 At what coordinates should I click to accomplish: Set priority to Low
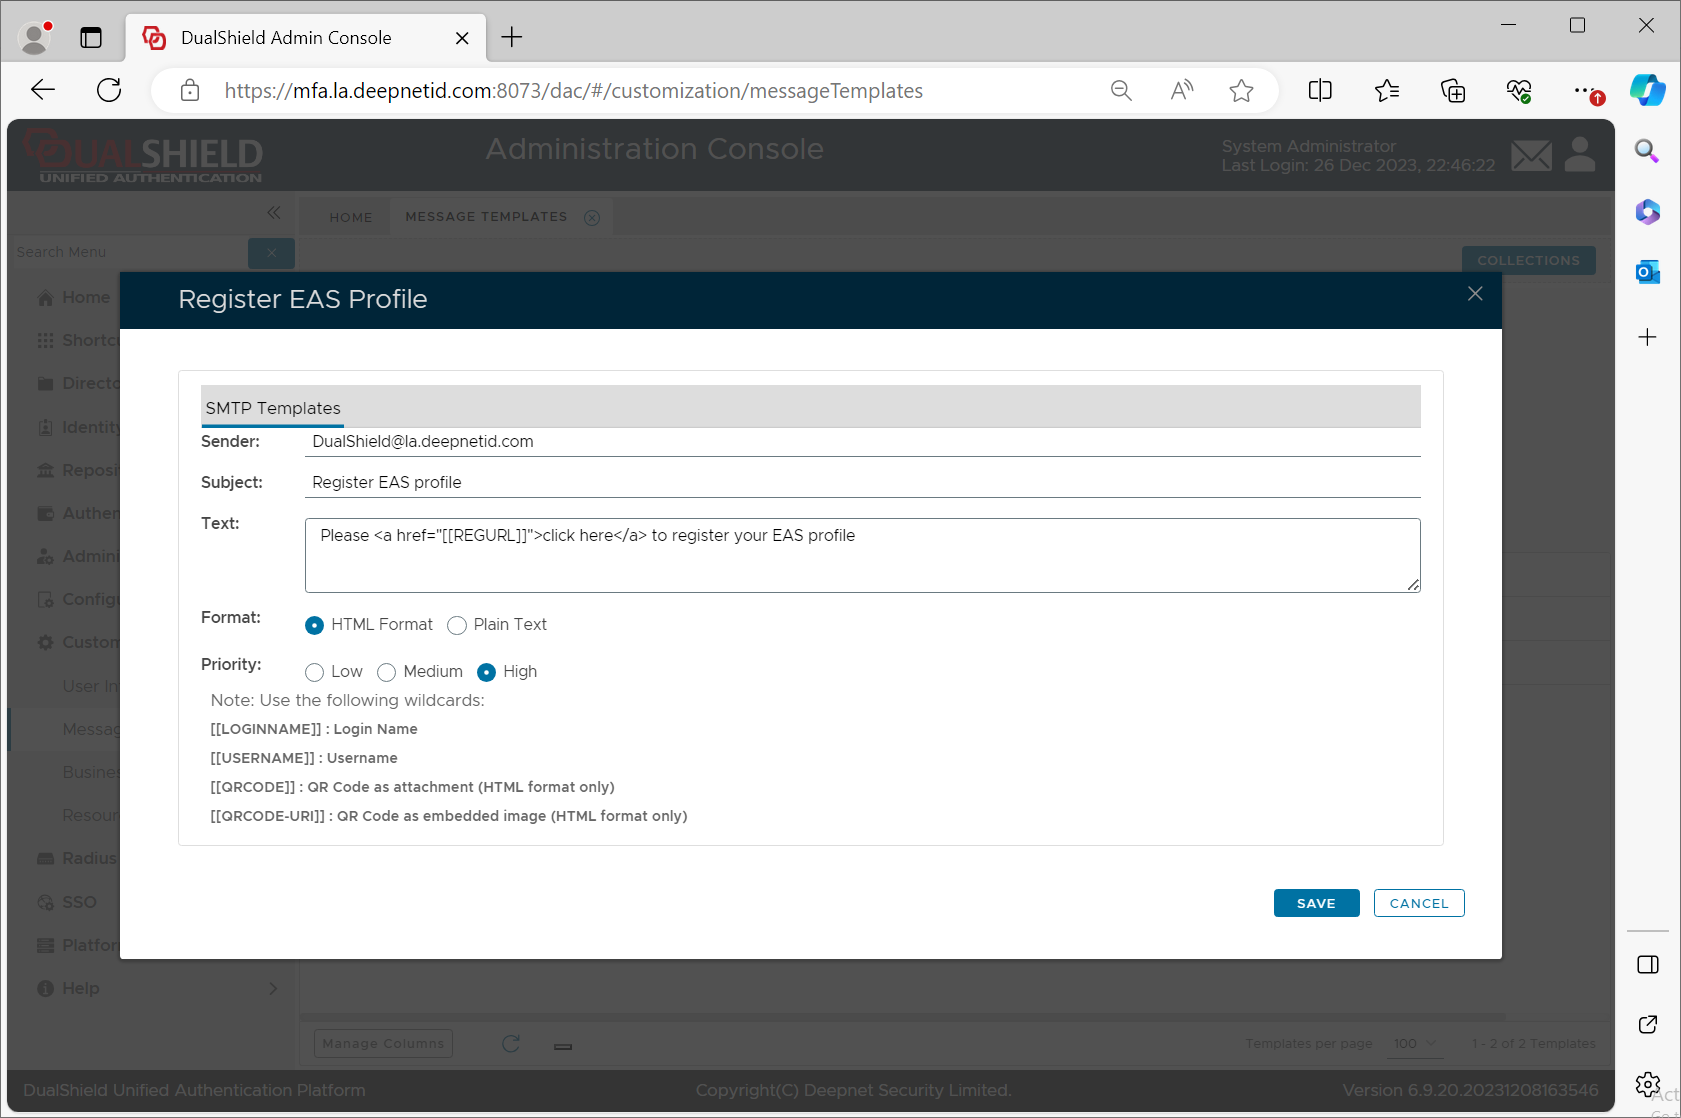pos(315,672)
